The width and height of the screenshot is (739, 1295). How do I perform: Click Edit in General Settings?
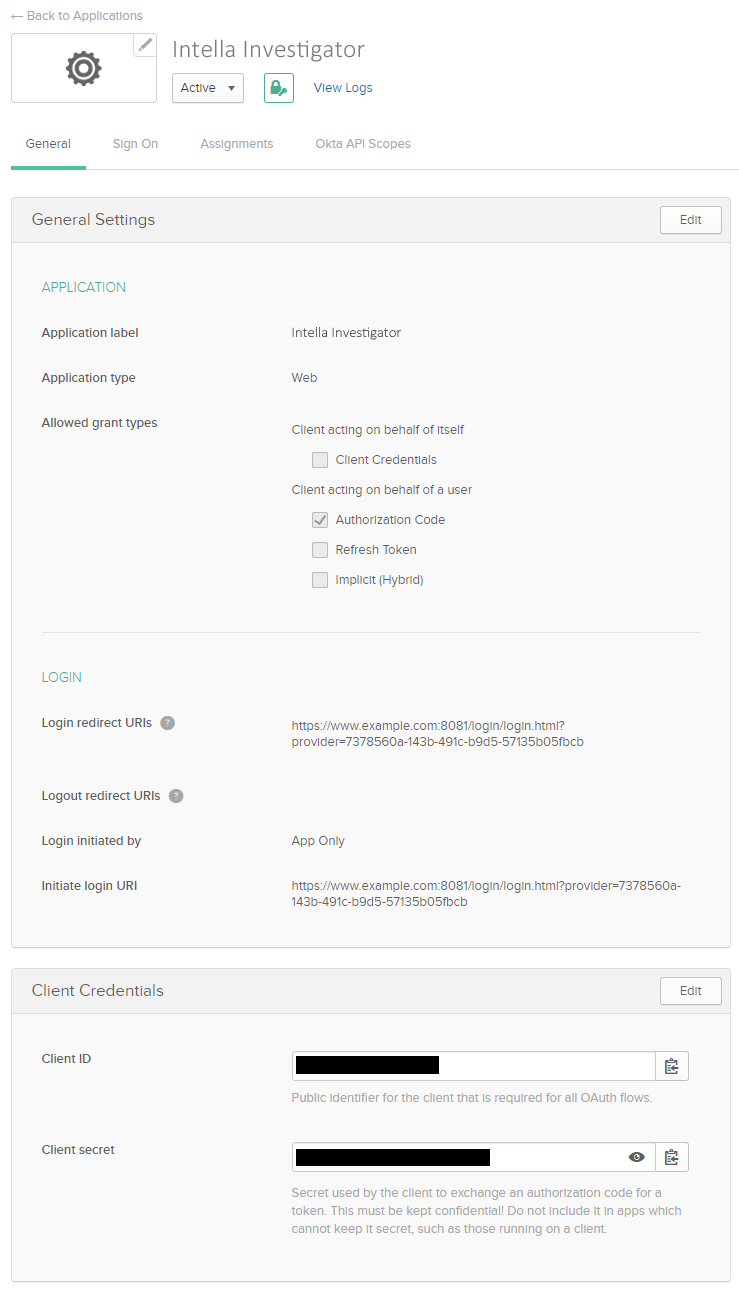pos(690,219)
